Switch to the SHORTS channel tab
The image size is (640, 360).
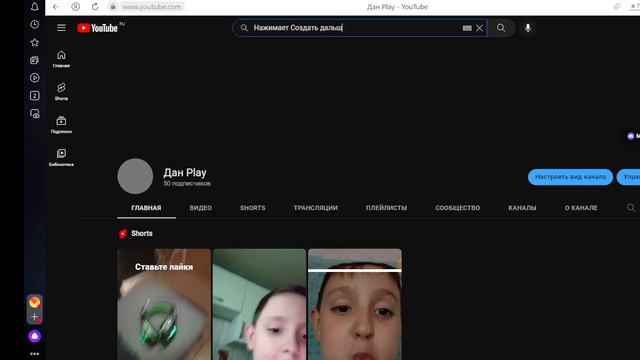253,208
